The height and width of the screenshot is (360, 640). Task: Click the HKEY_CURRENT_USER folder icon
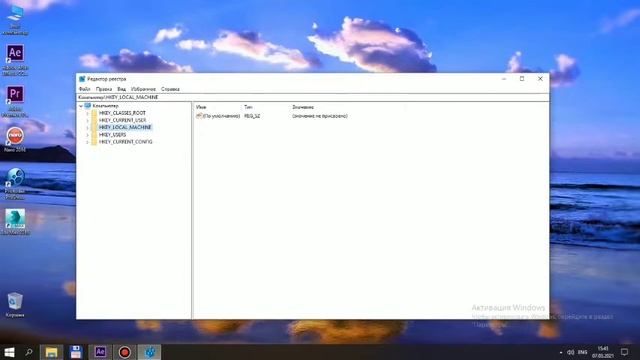(x=94, y=120)
